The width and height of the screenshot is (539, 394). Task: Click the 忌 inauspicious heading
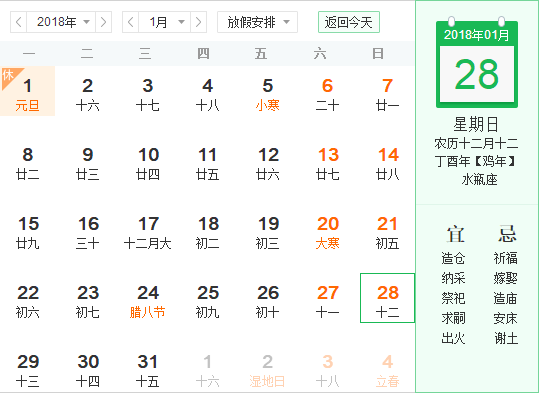pos(507,234)
